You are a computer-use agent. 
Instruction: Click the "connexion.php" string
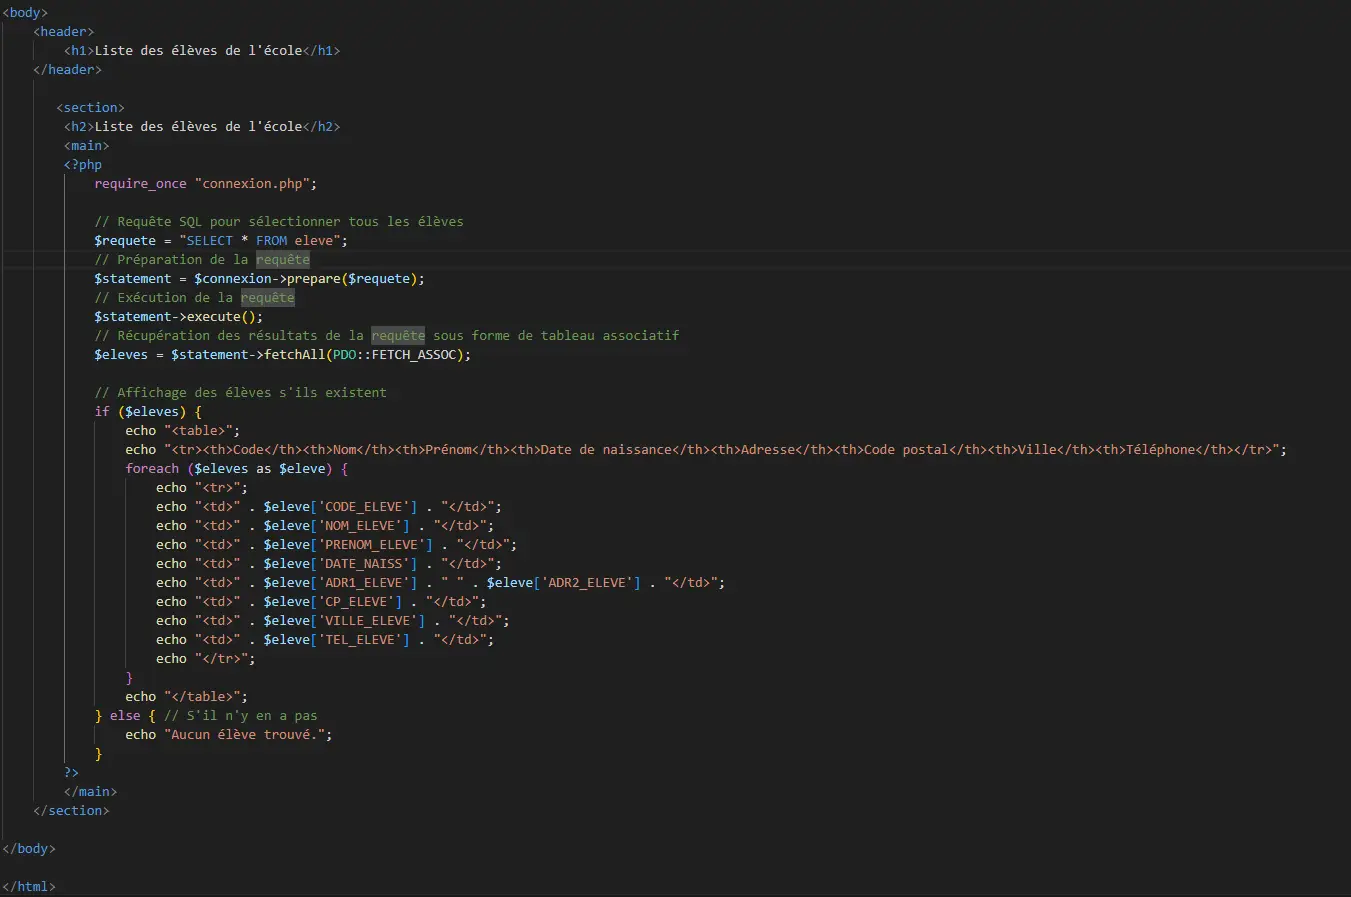click(255, 184)
